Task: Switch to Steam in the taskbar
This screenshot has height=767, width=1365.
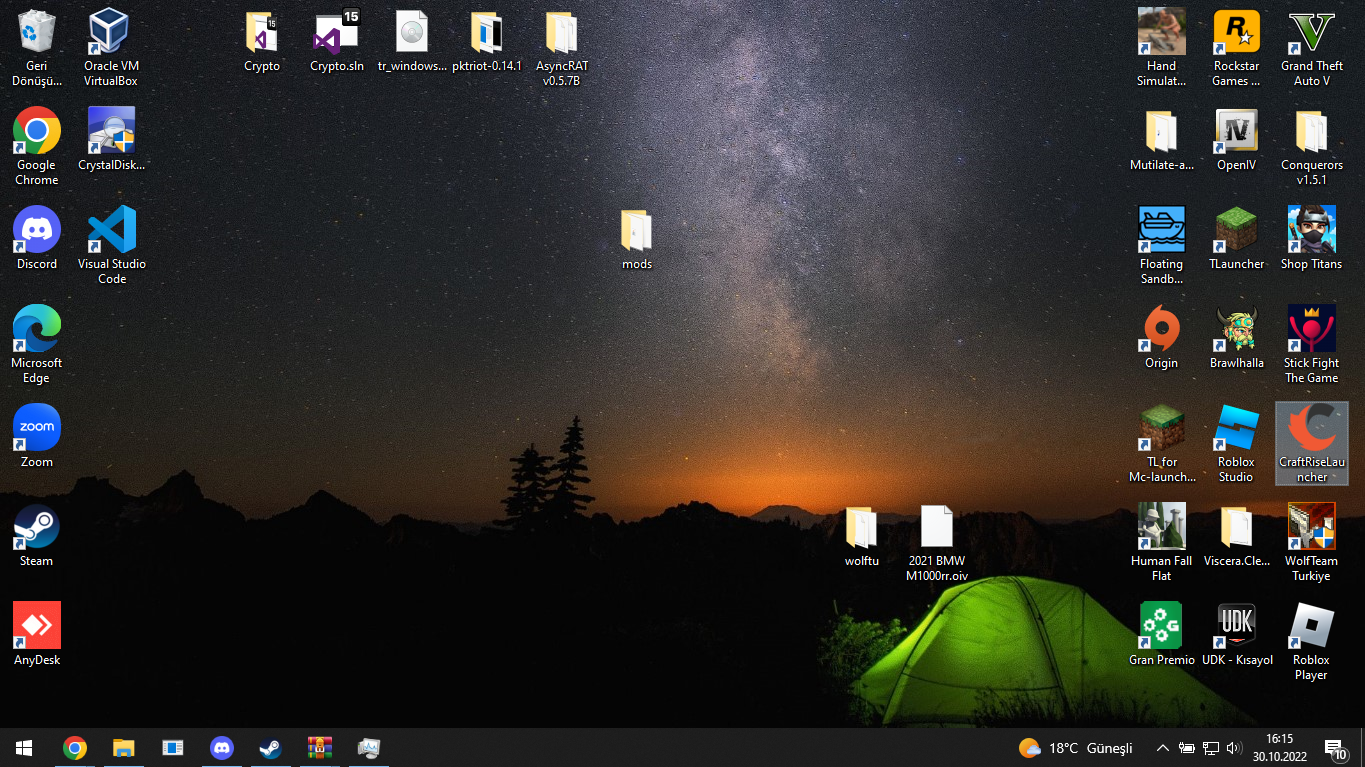Action: [270, 747]
